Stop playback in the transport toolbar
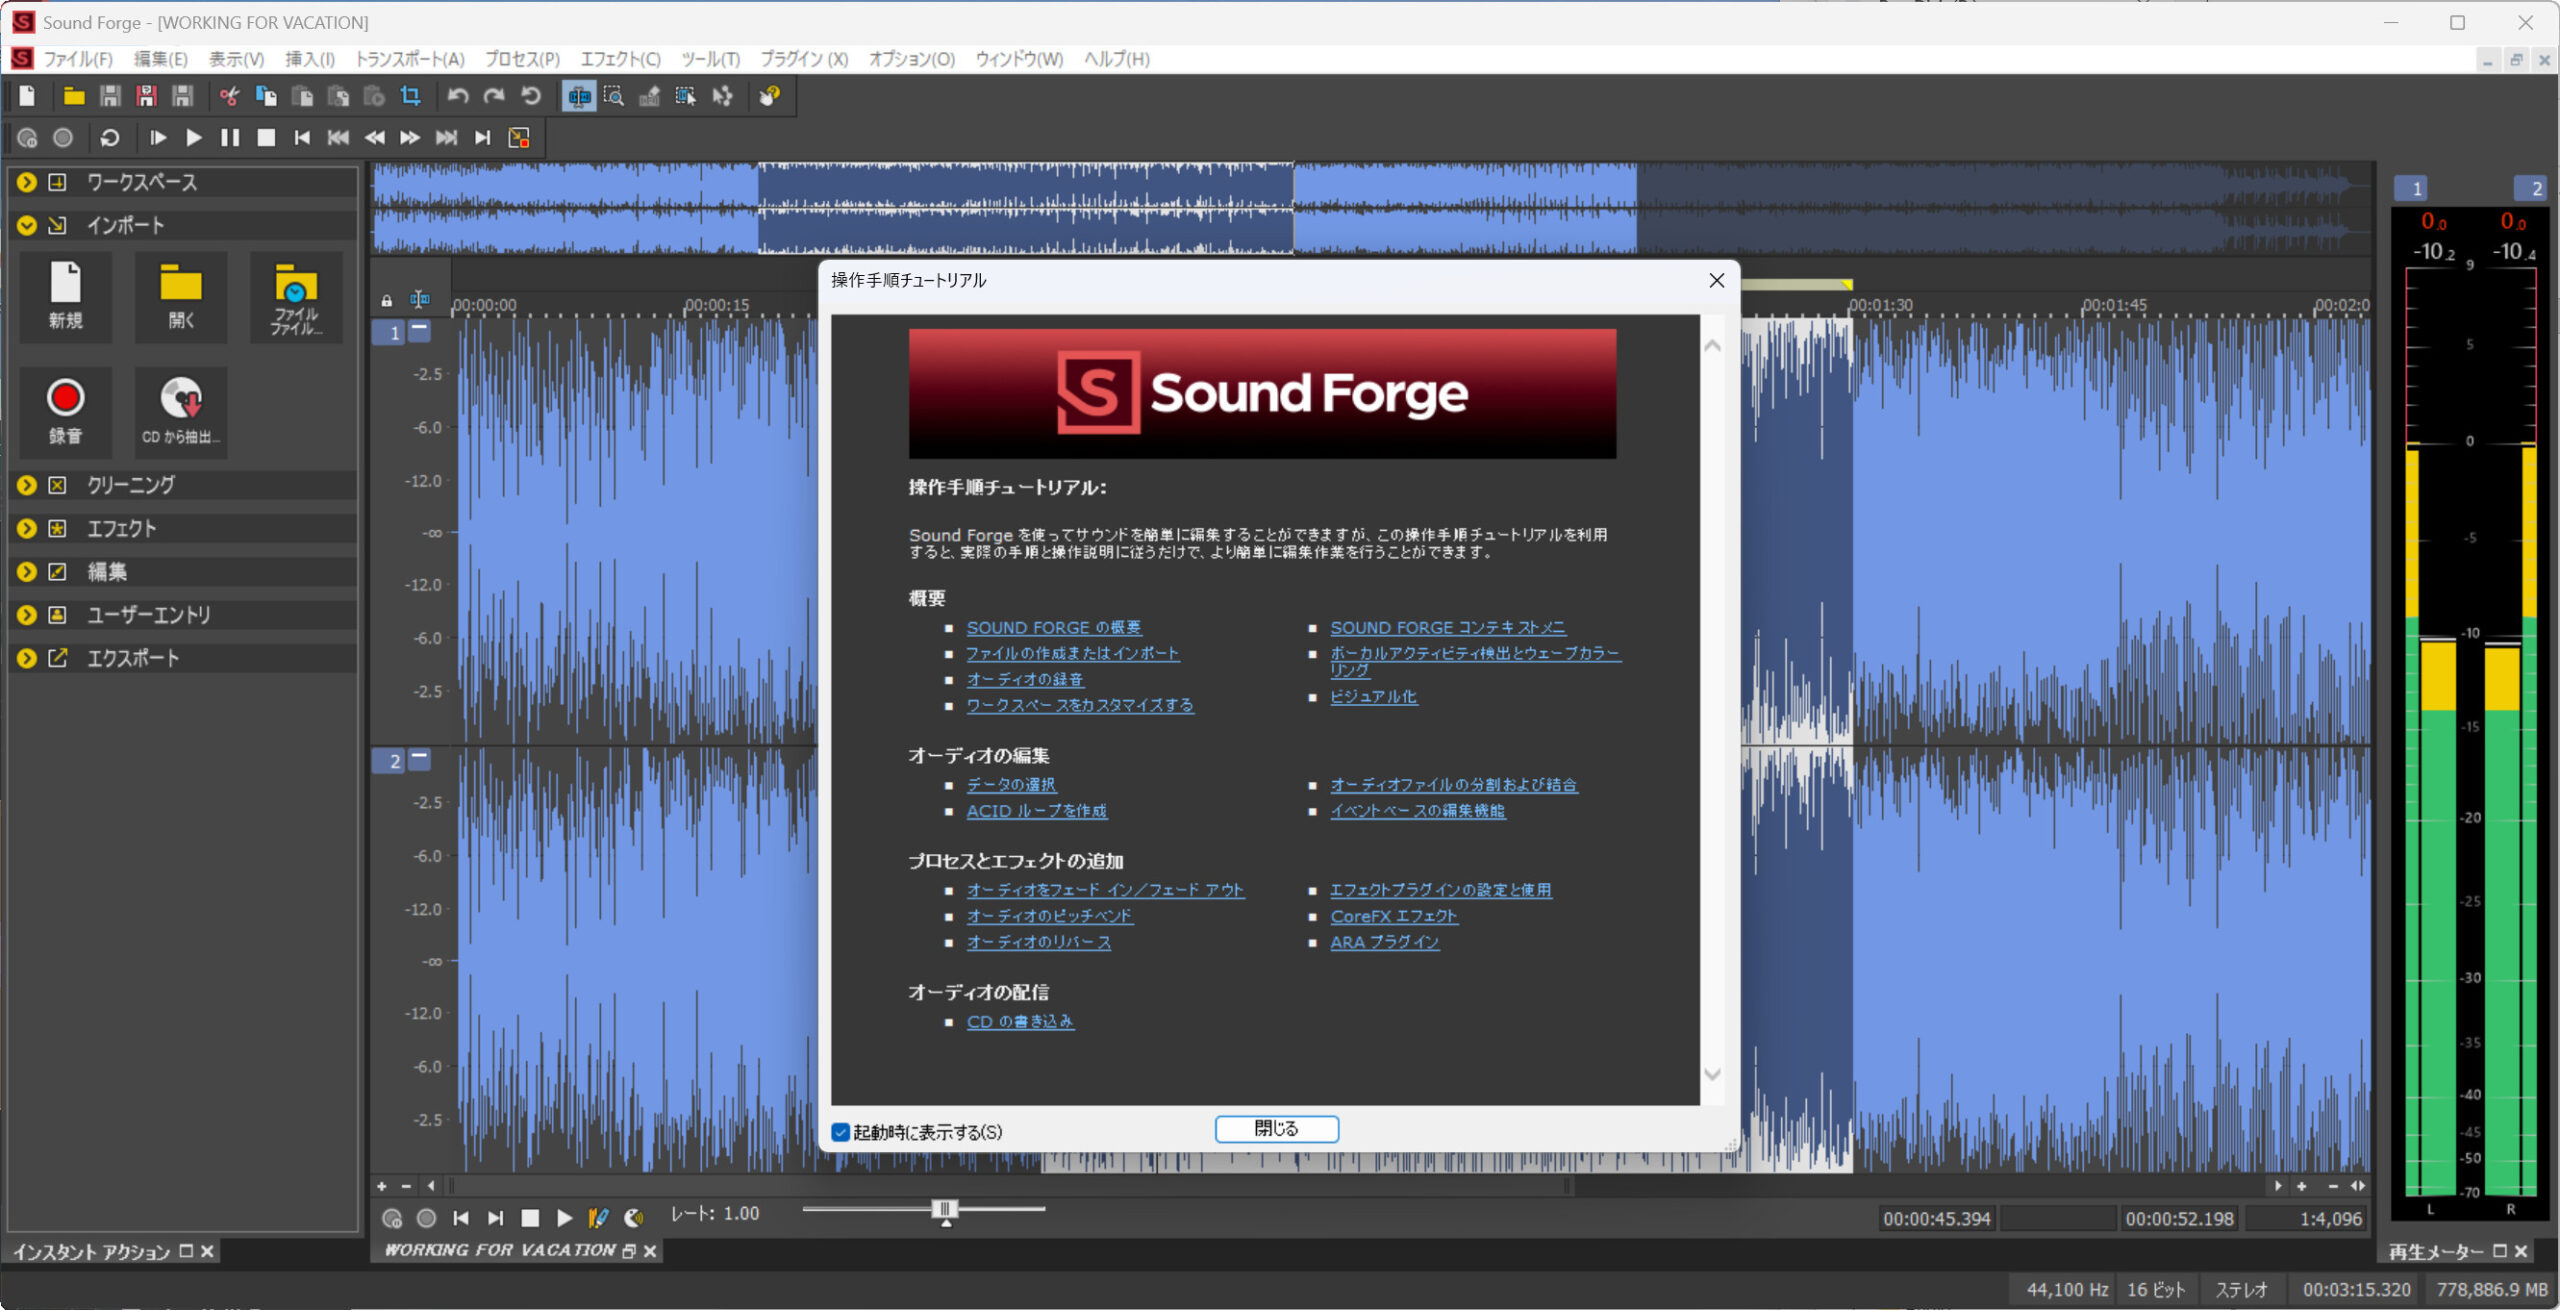 tap(266, 138)
